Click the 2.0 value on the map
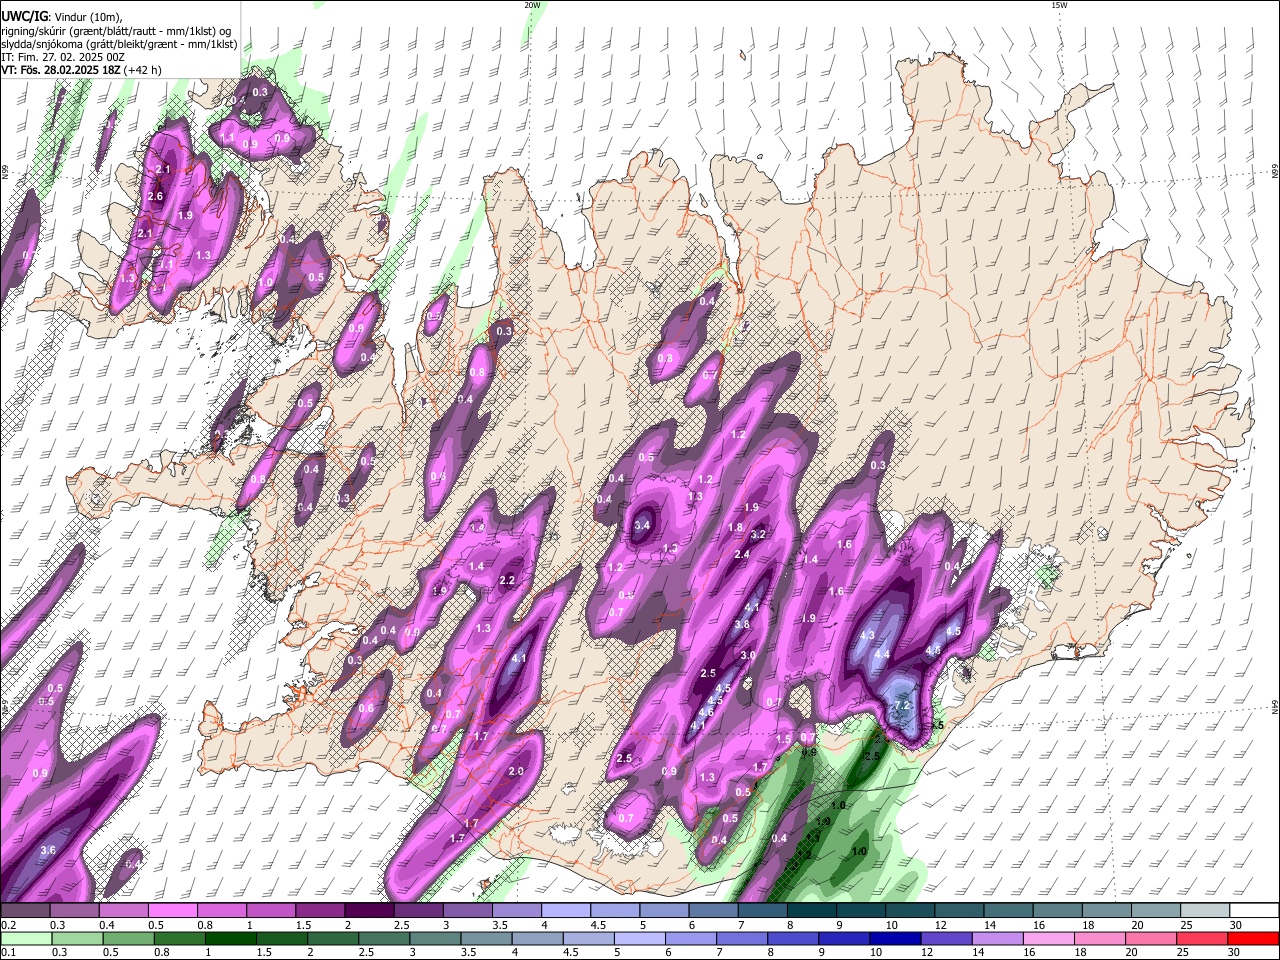 516,771
